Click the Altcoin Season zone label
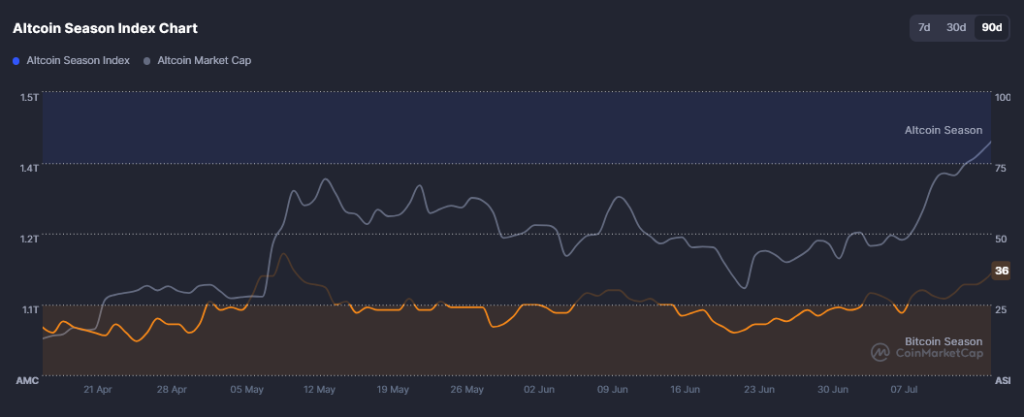The height and width of the screenshot is (417, 1024). point(943,131)
